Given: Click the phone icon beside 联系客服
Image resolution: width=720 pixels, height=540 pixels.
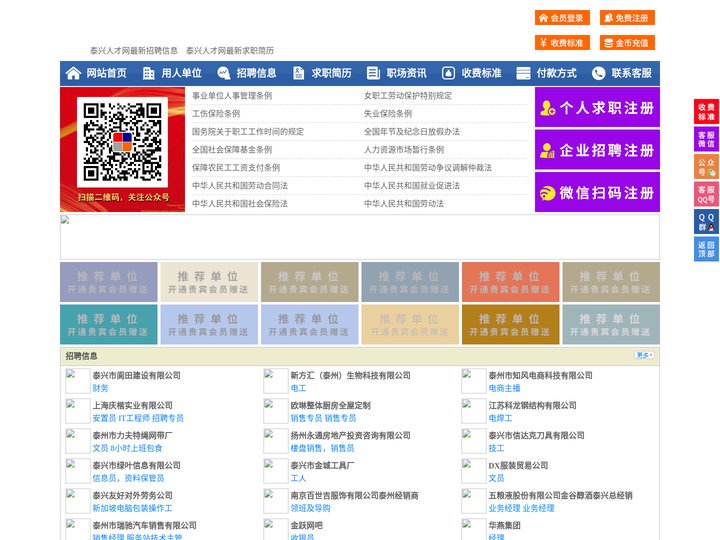Looking at the screenshot, I should (598, 73).
